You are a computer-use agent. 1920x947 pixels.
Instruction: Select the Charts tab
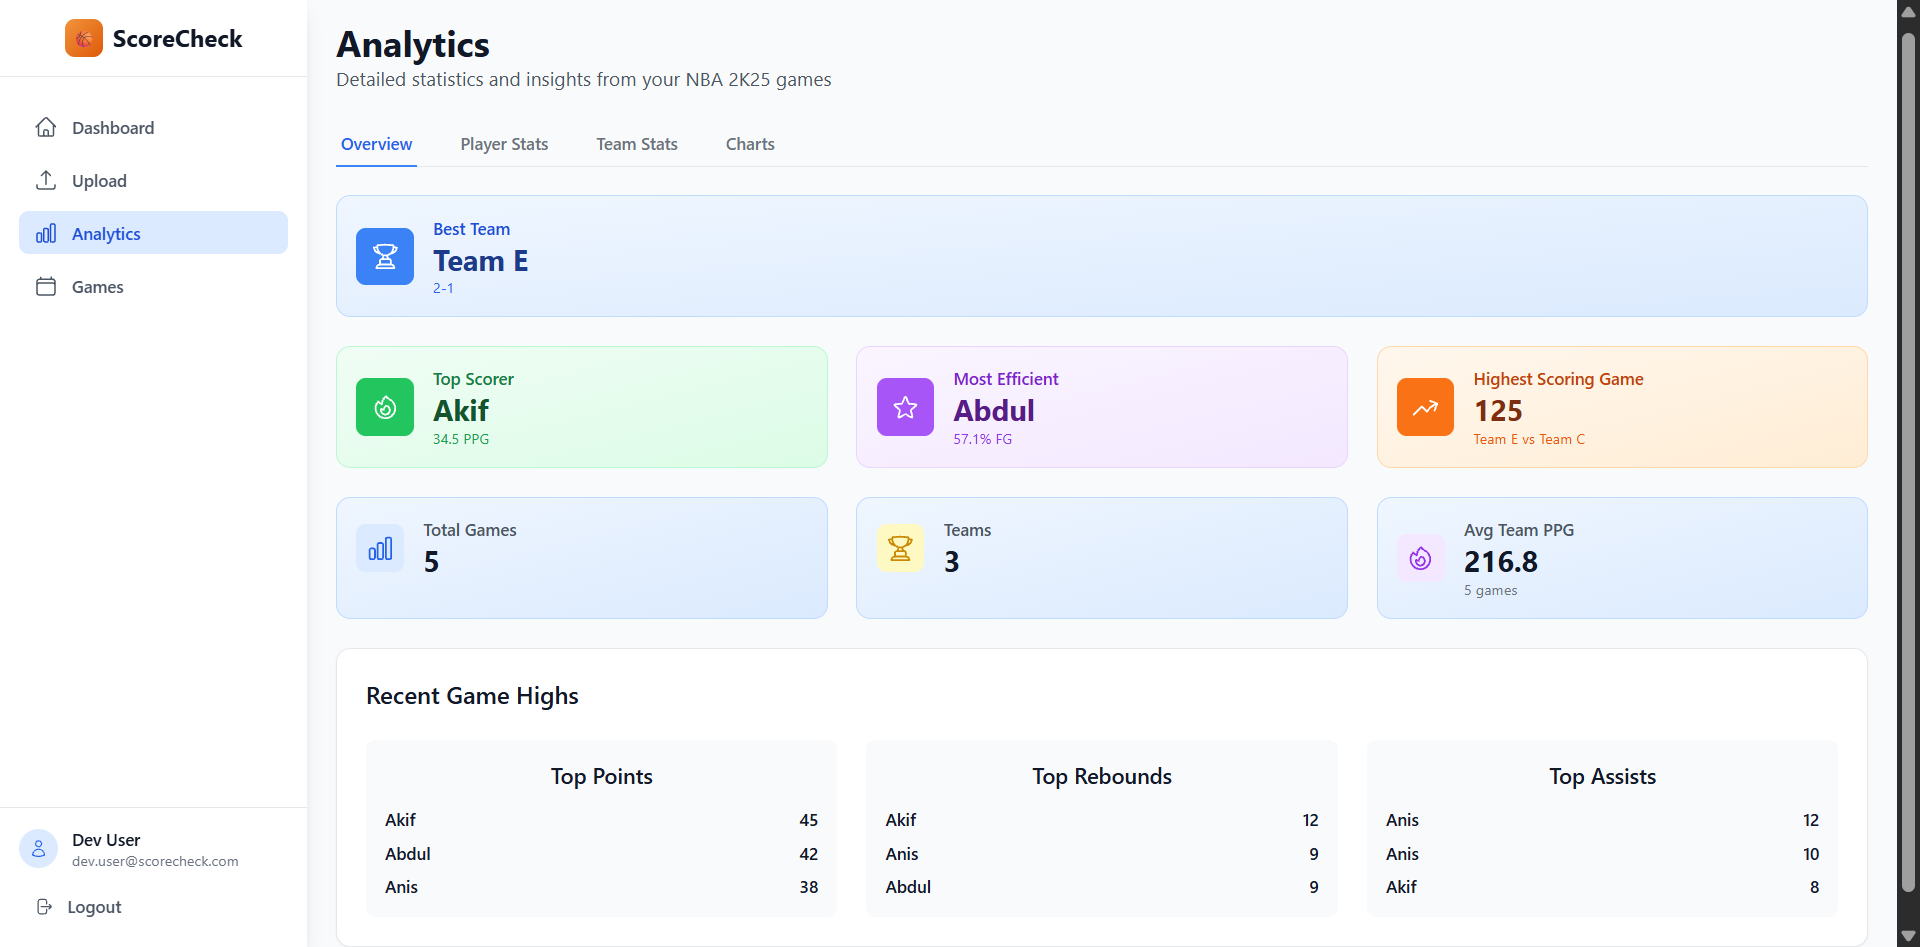750,144
